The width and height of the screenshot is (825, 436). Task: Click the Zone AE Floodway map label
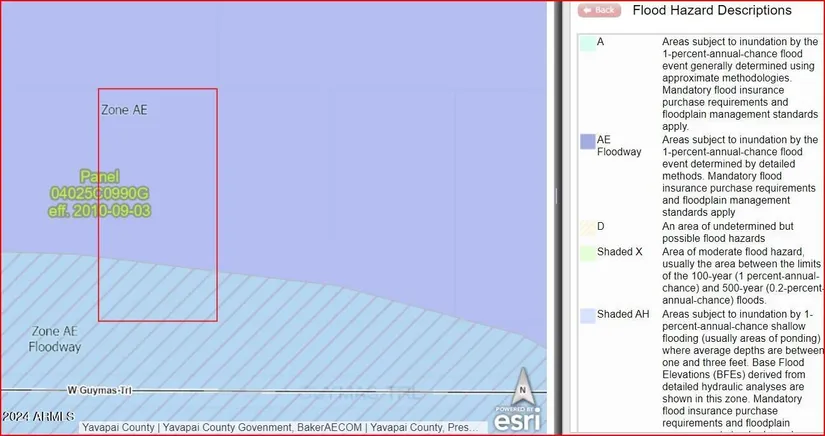click(x=55, y=339)
